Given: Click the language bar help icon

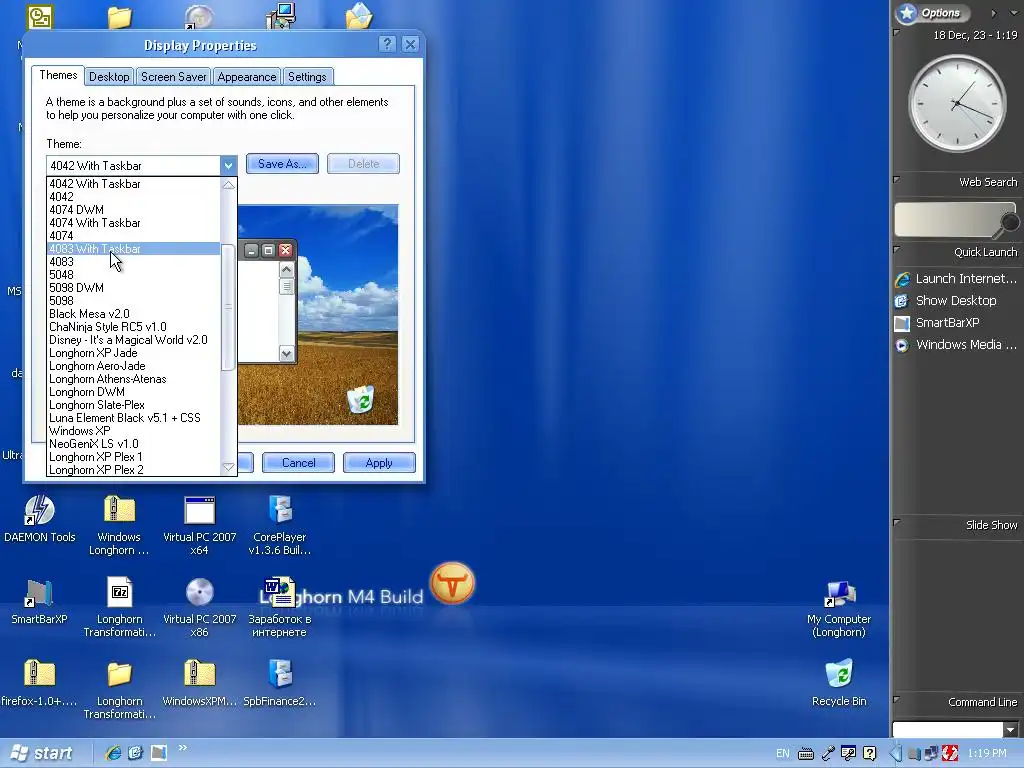Looking at the screenshot, I should click(x=869, y=754).
